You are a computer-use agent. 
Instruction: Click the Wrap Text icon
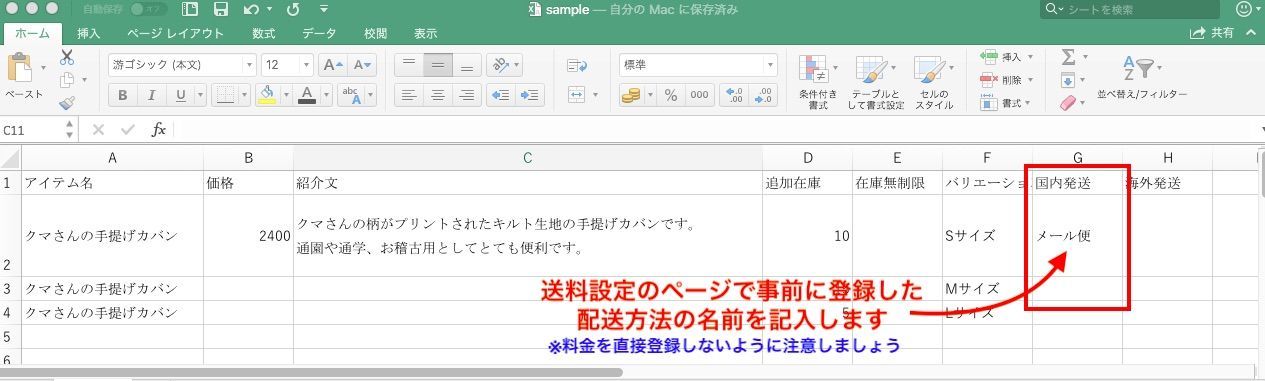[576, 65]
